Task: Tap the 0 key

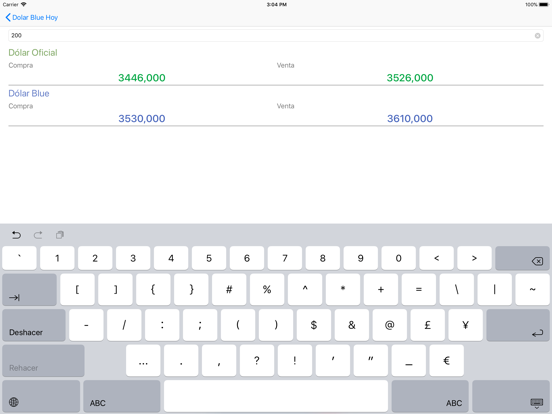Action: click(399, 258)
